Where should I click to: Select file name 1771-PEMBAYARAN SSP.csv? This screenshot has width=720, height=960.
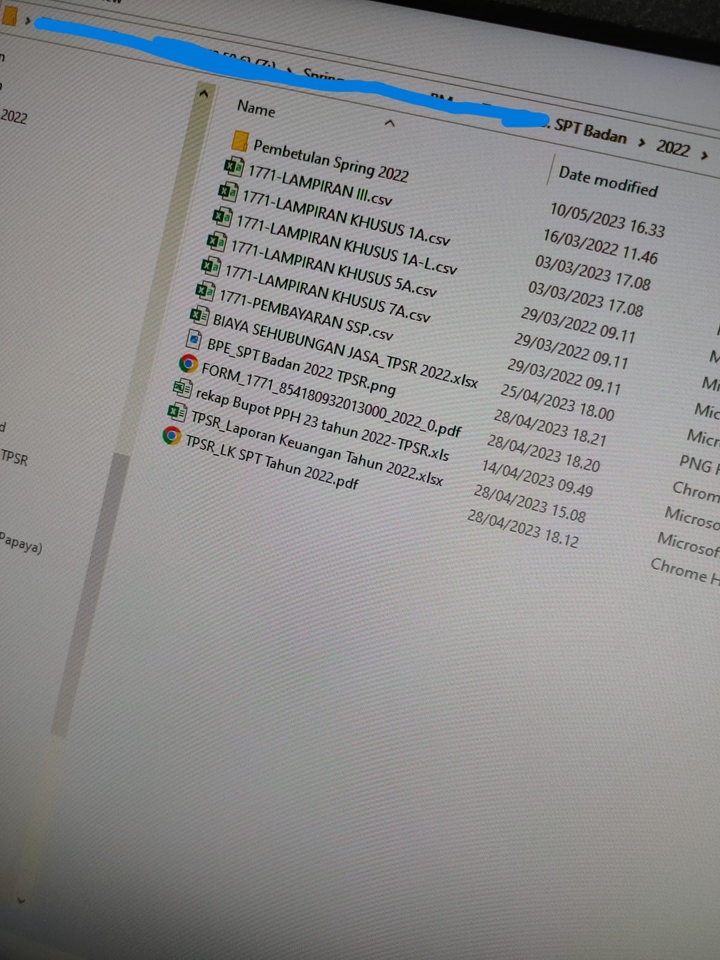[306, 314]
